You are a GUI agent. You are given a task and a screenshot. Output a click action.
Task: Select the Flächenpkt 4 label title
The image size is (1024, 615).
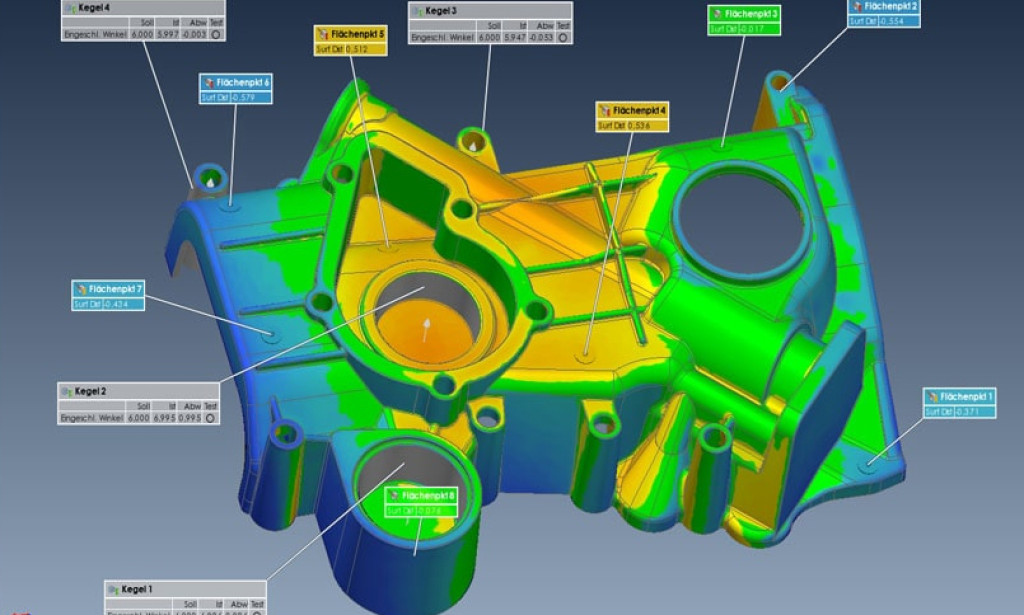(x=639, y=110)
